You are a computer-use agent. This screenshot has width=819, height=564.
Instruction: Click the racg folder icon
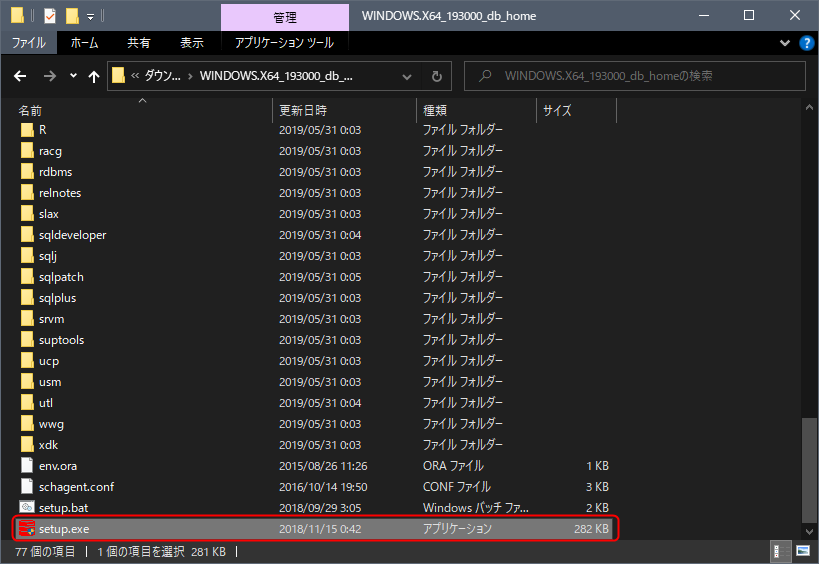pos(27,150)
